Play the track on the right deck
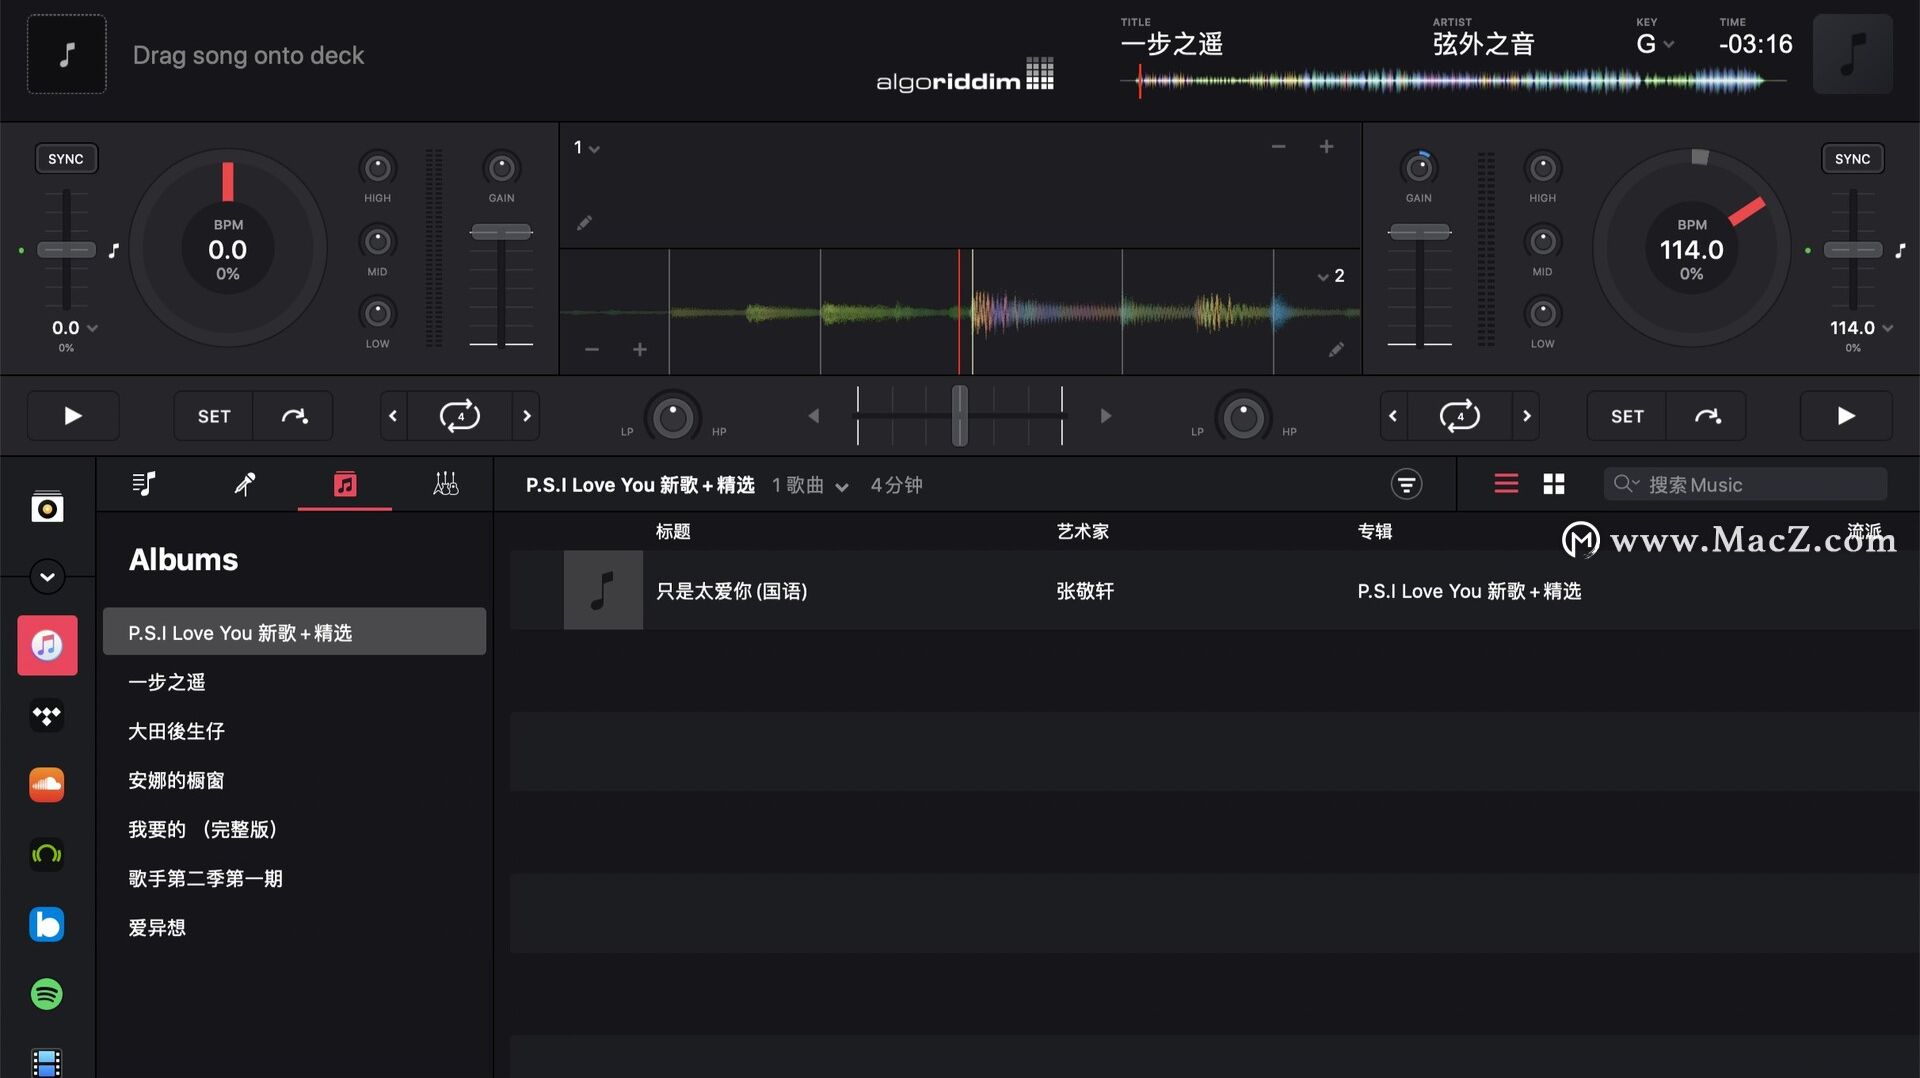The width and height of the screenshot is (1920, 1078). (1845, 415)
